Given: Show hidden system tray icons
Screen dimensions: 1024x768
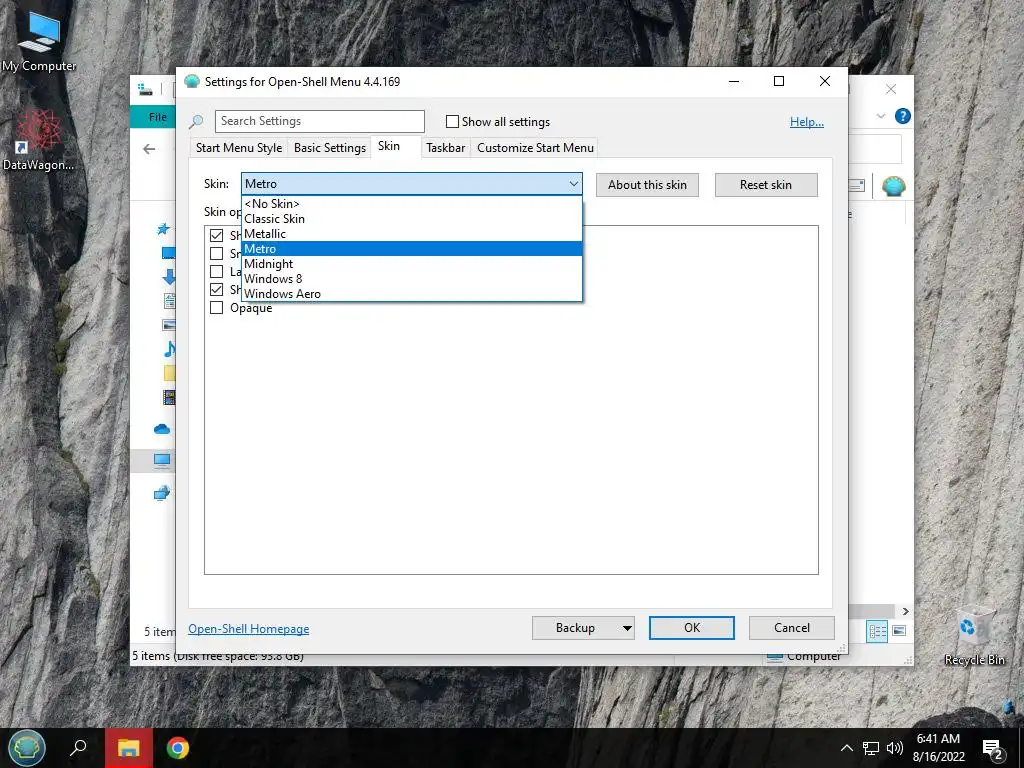Looking at the screenshot, I should [x=846, y=748].
